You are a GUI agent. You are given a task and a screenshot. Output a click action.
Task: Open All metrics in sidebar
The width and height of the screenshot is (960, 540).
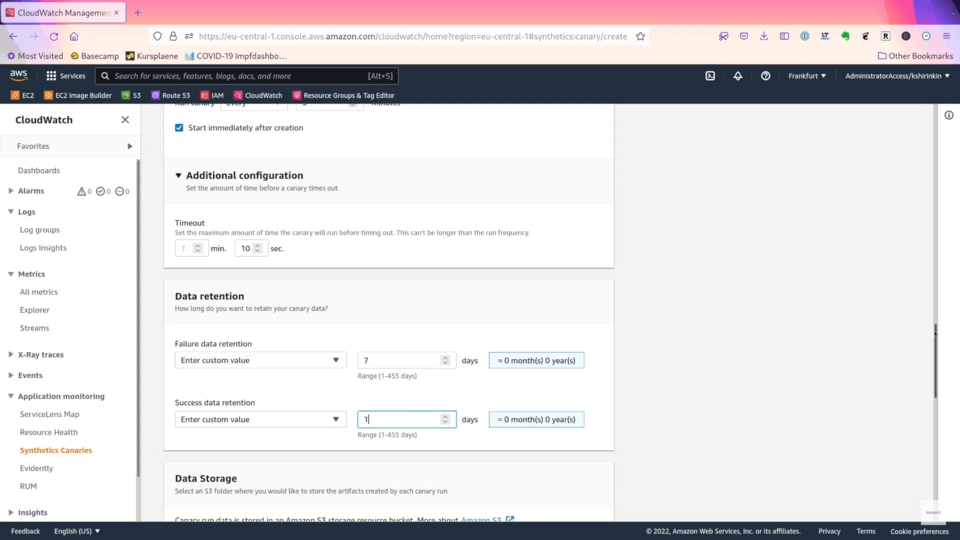[39, 292]
